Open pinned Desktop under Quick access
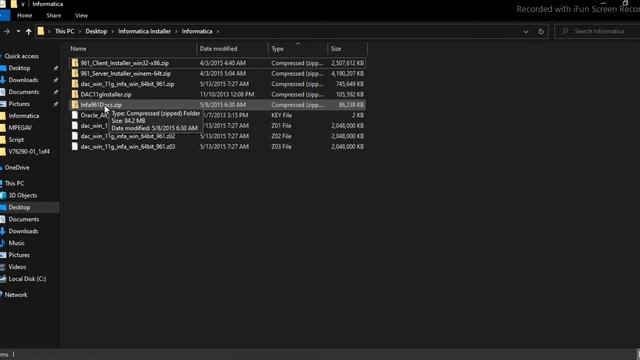The width and height of the screenshot is (640, 360). [19, 68]
